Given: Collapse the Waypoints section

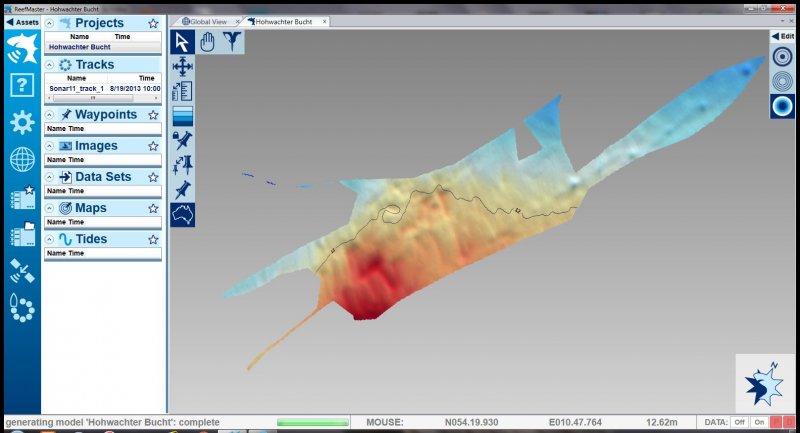Looking at the screenshot, I should 49,115.
